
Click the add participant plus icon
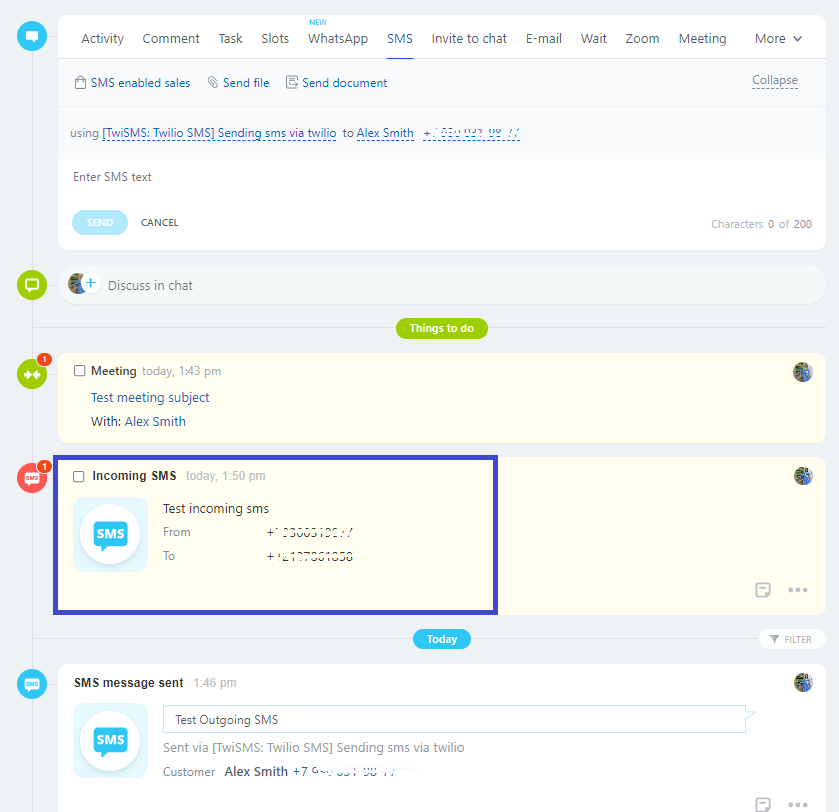tap(90, 284)
